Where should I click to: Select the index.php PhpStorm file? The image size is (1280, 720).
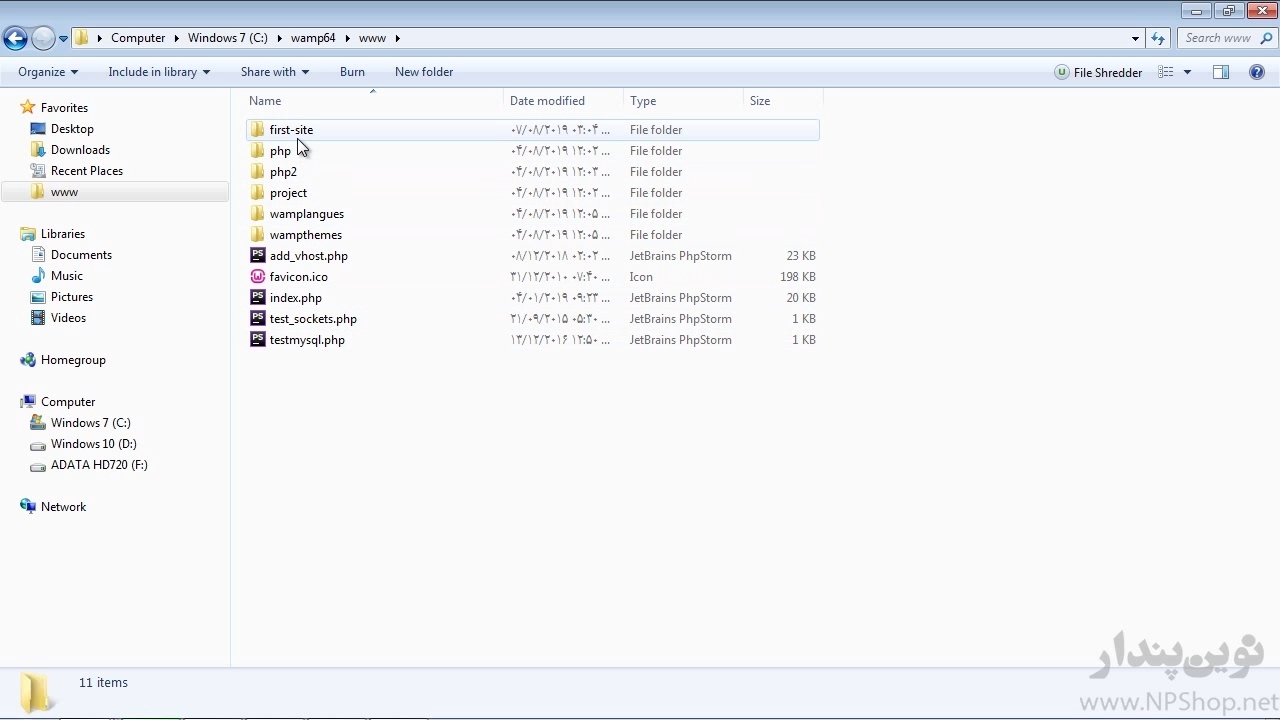(295, 298)
